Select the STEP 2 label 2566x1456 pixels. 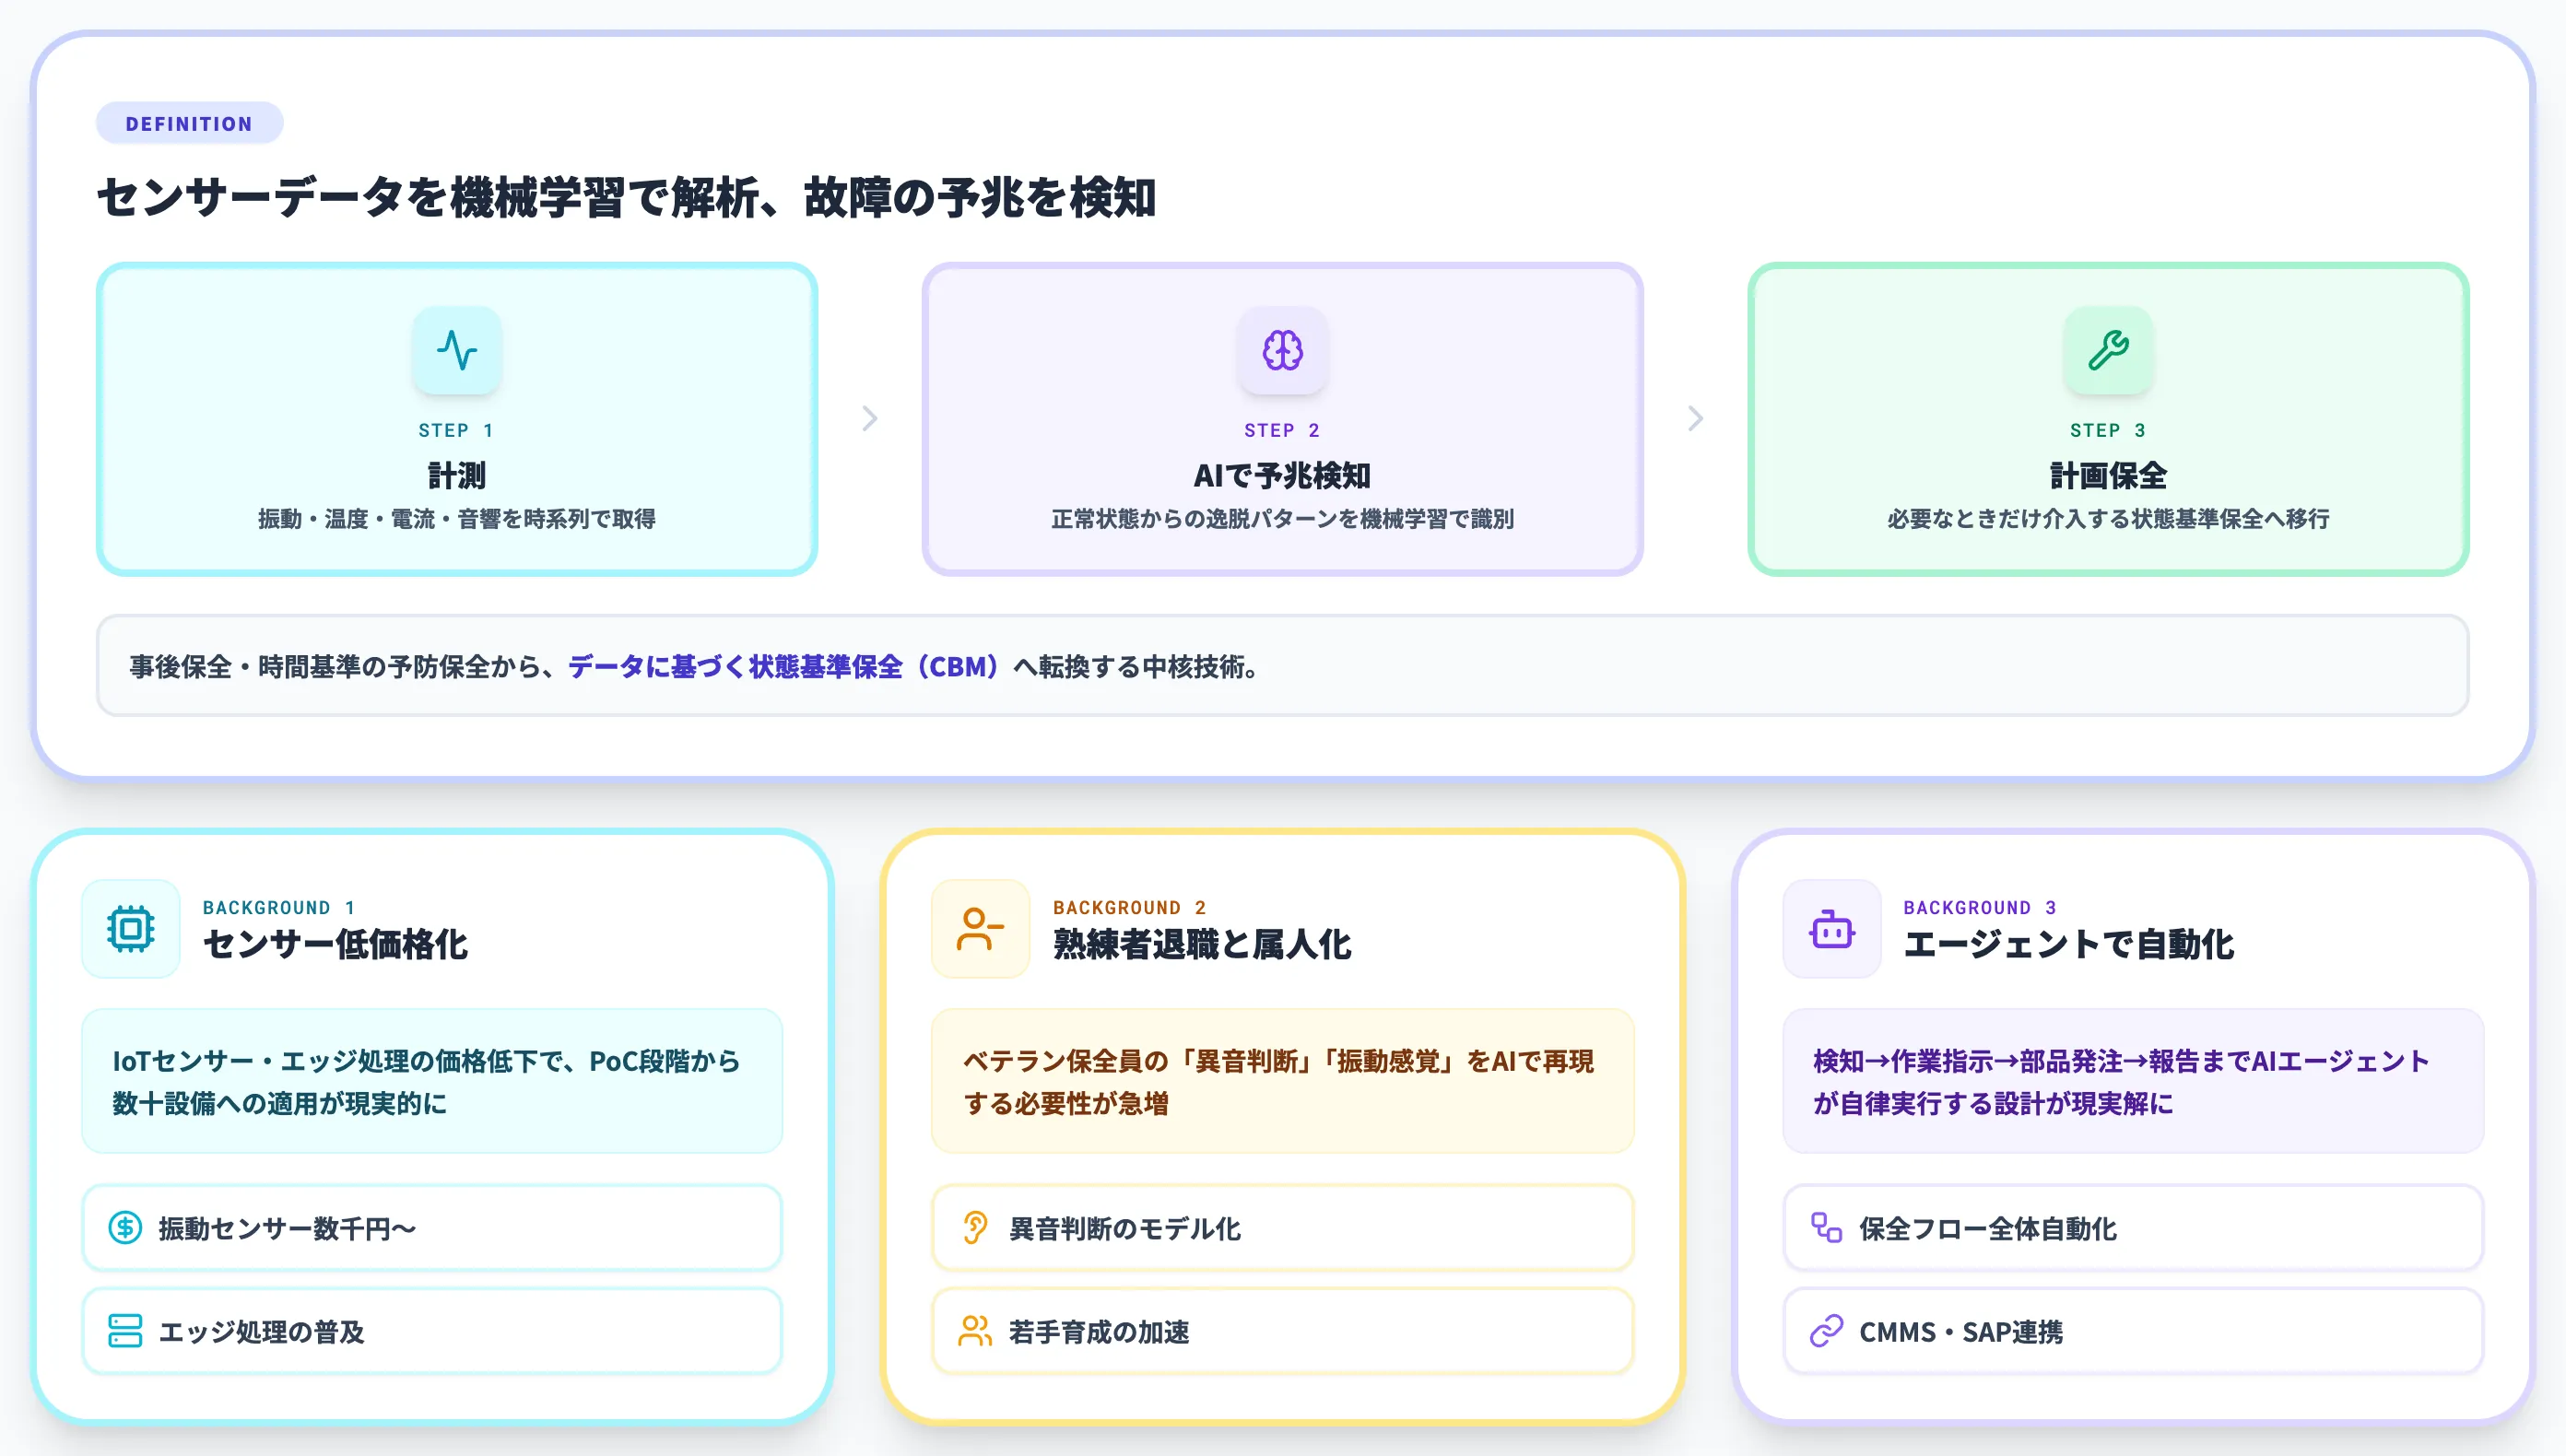coord(1283,429)
